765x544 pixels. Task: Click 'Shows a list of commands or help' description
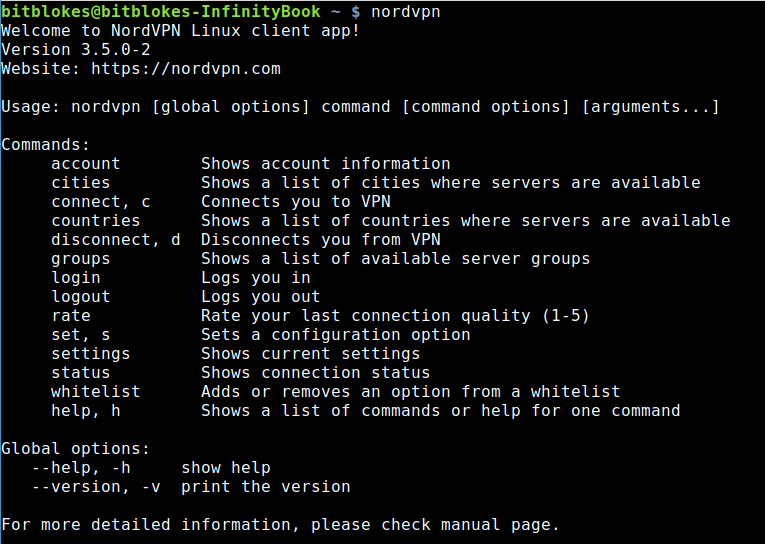click(x=441, y=411)
